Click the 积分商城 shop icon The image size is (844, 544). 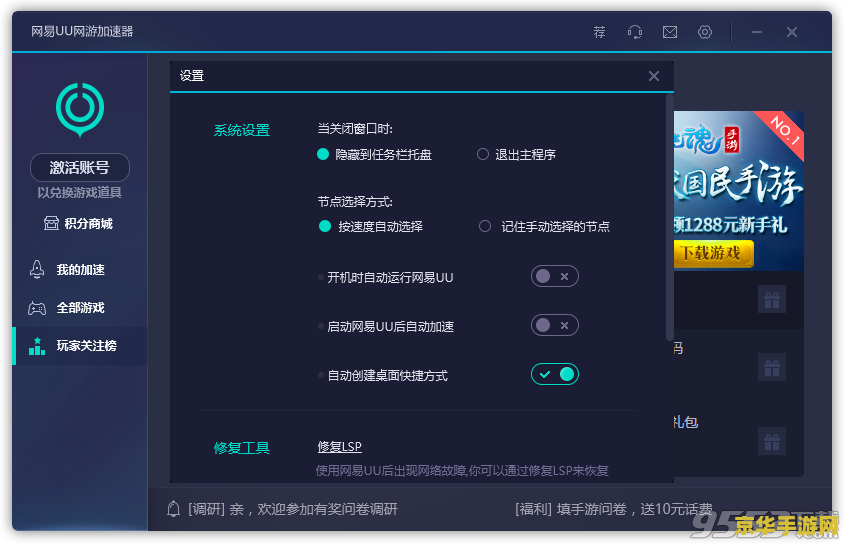point(51,223)
